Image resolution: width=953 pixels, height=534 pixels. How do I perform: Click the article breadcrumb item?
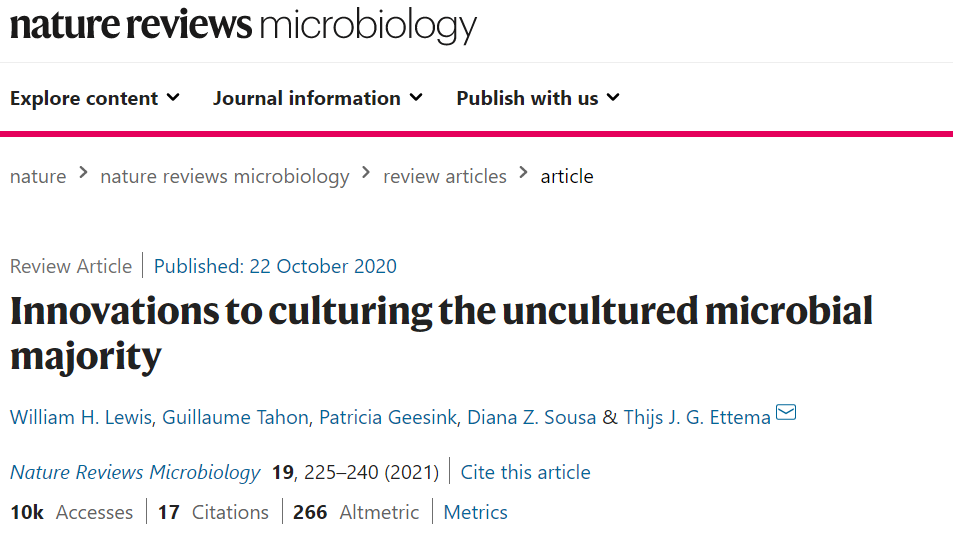tap(567, 176)
